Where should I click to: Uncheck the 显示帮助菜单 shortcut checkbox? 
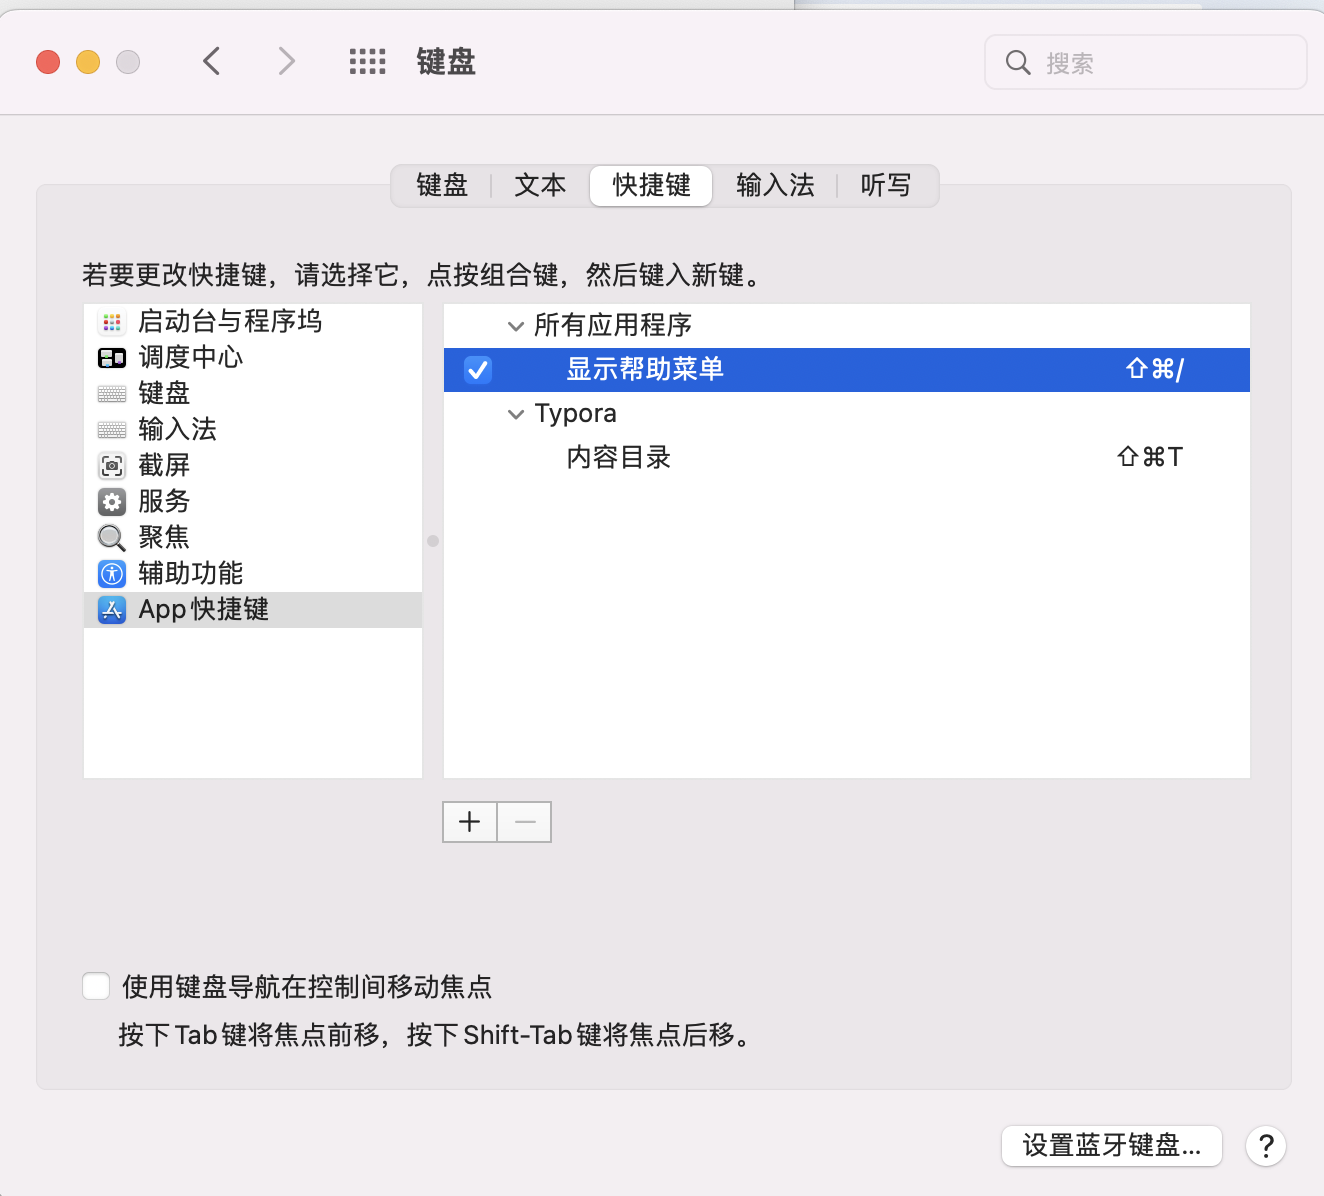pos(478,370)
